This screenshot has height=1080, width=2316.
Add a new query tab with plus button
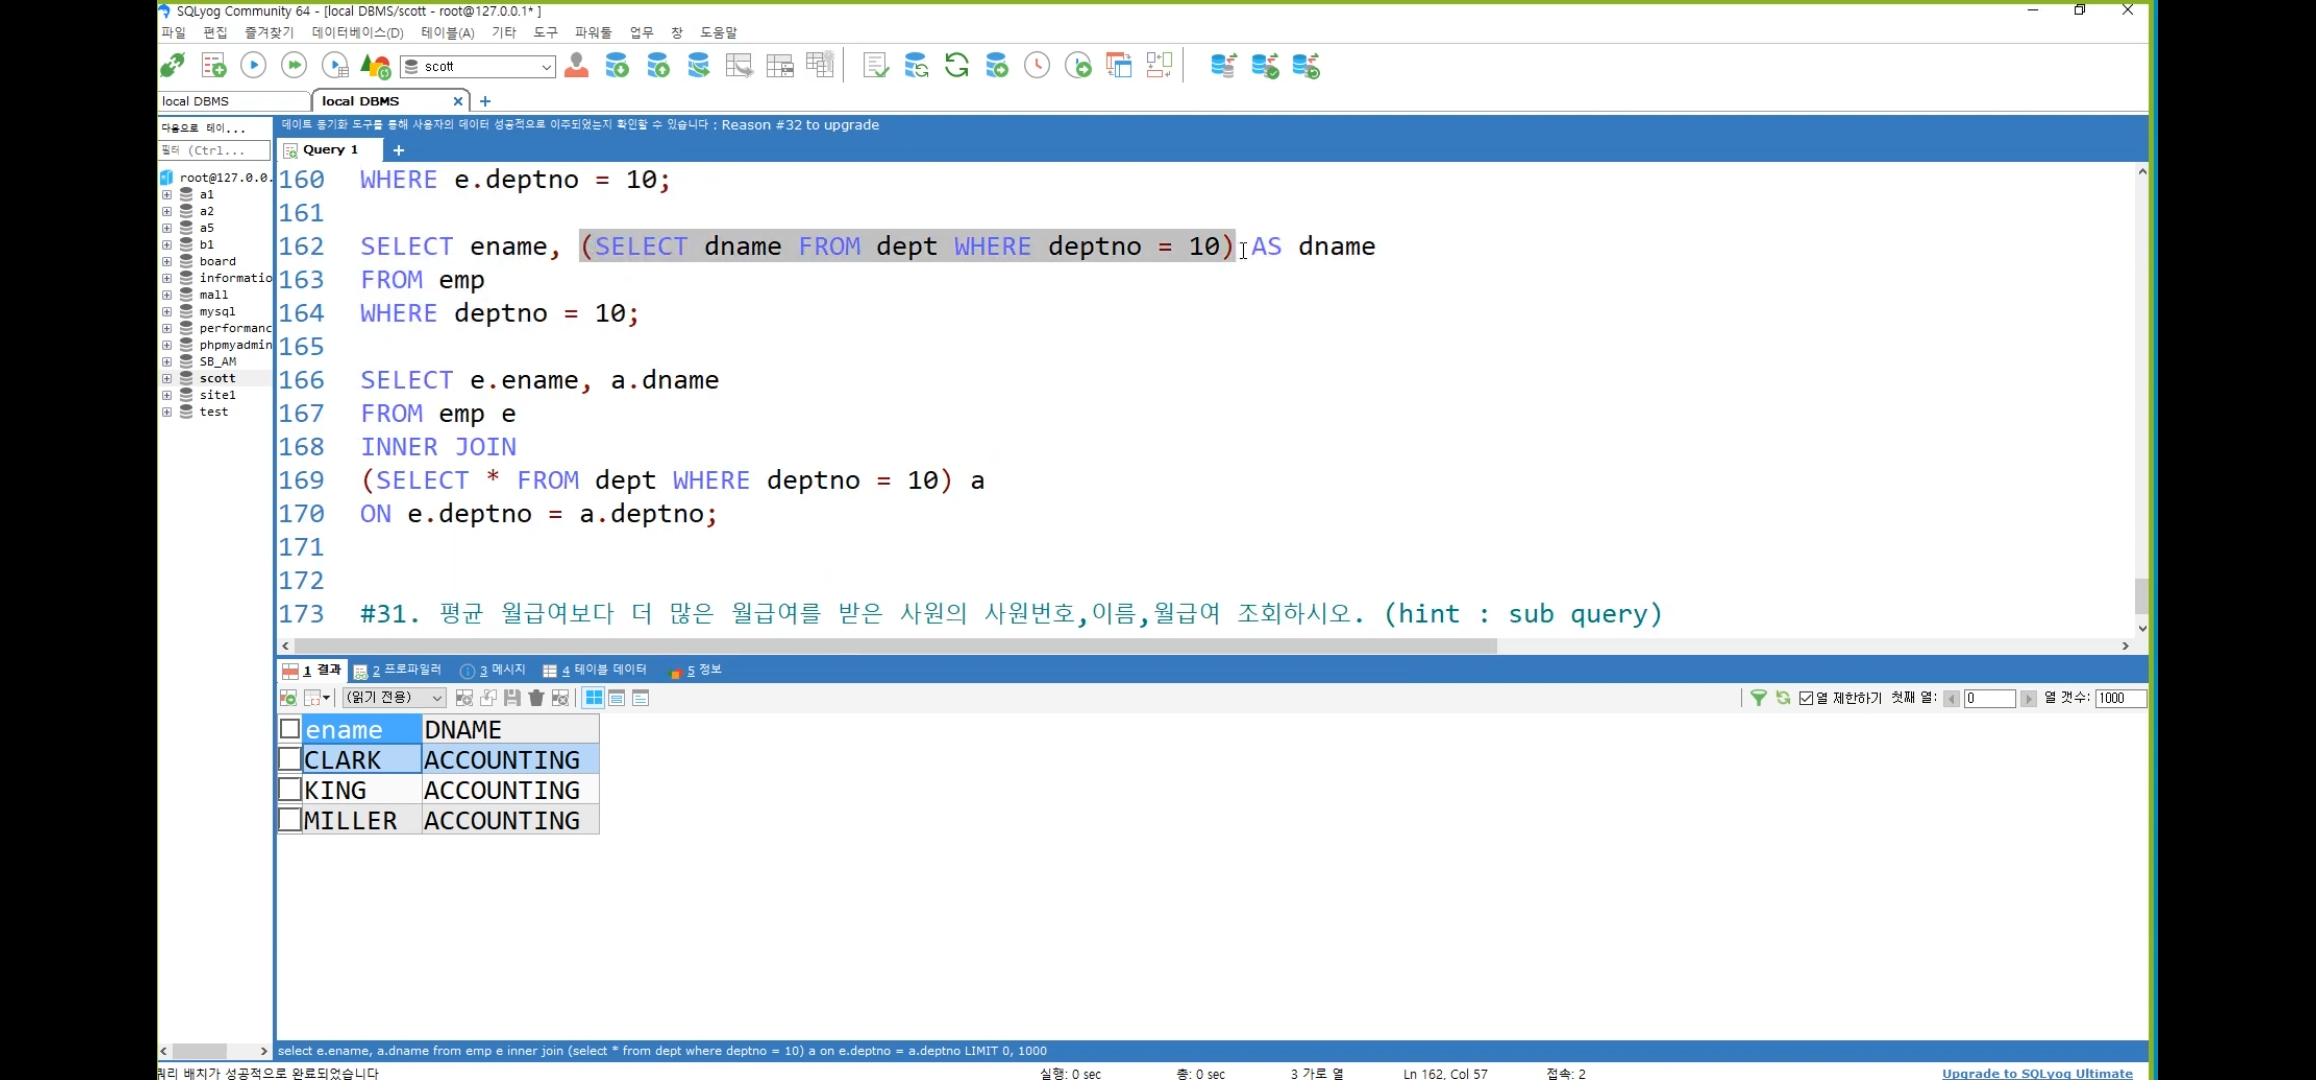coord(398,150)
